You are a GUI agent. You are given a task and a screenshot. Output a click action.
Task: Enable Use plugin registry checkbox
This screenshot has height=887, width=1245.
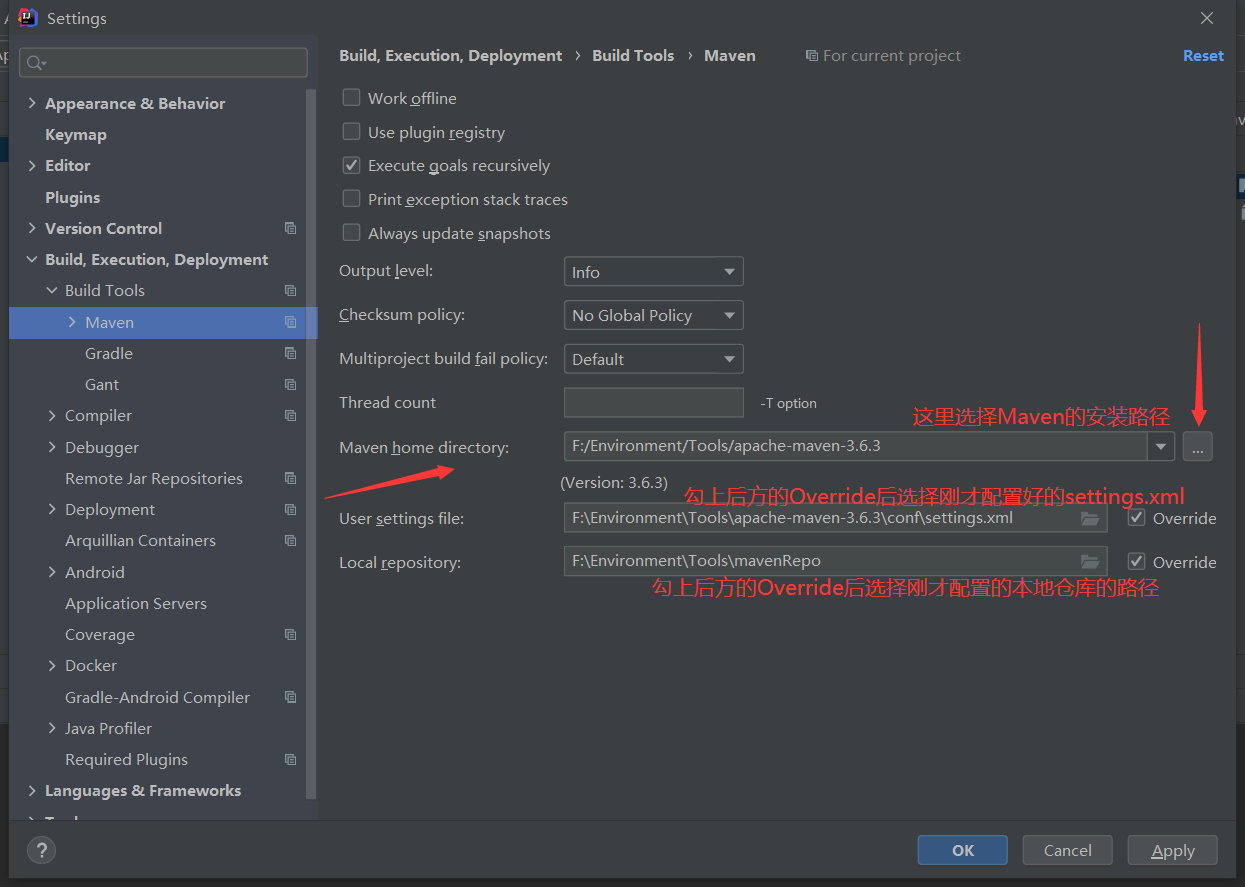351,132
